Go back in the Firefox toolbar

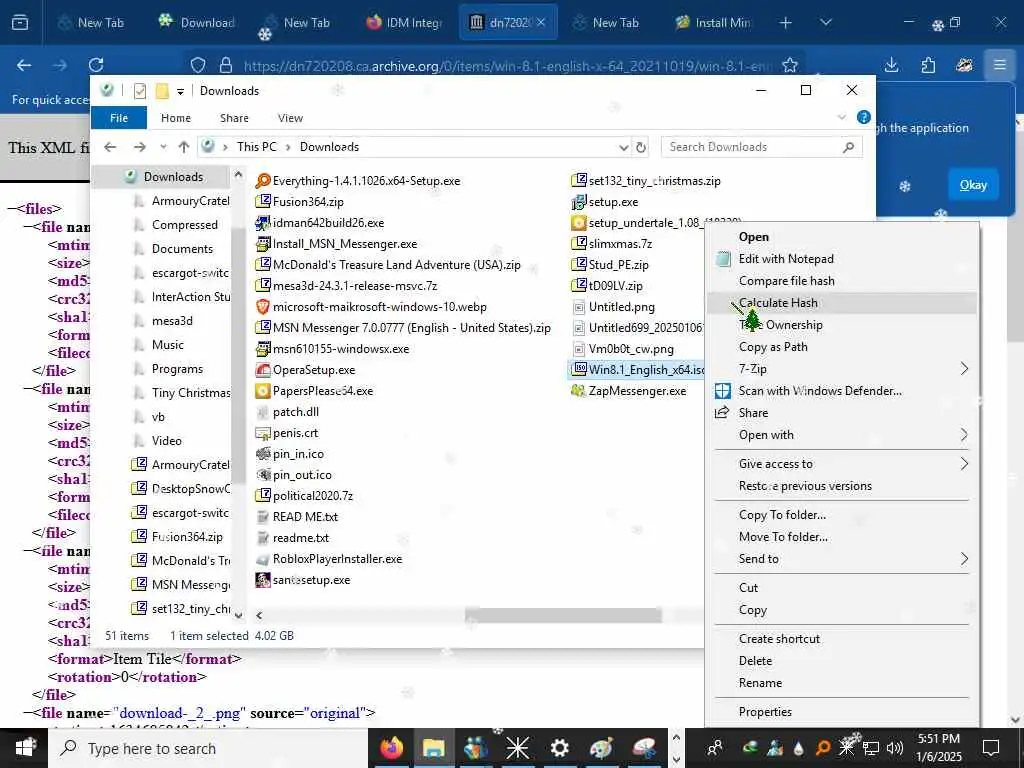(x=24, y=65)
